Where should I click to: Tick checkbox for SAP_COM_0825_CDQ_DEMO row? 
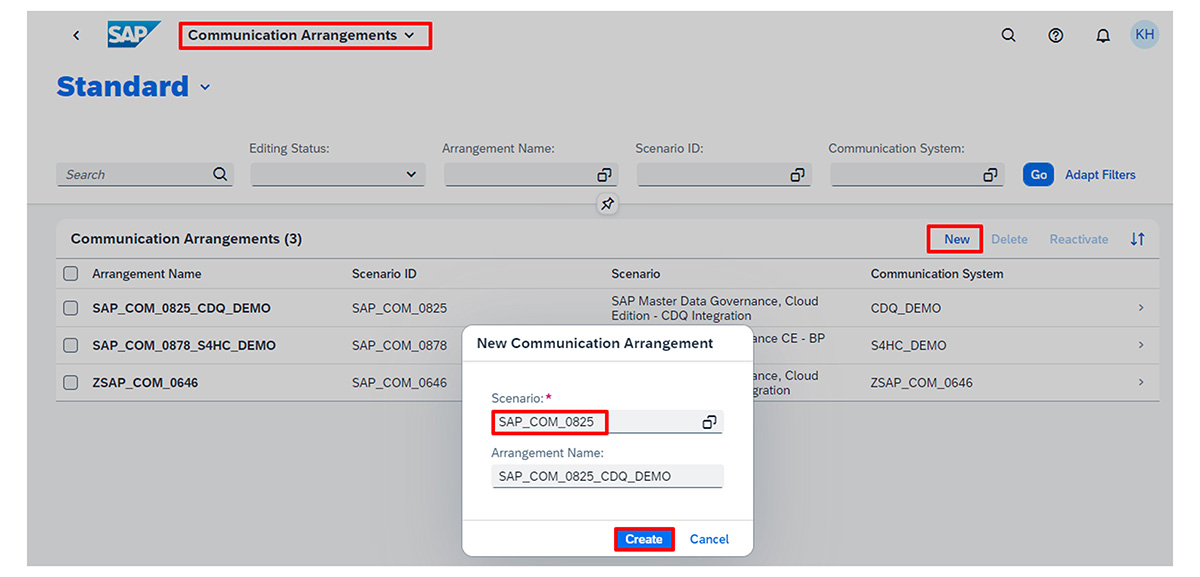point(71,308)
